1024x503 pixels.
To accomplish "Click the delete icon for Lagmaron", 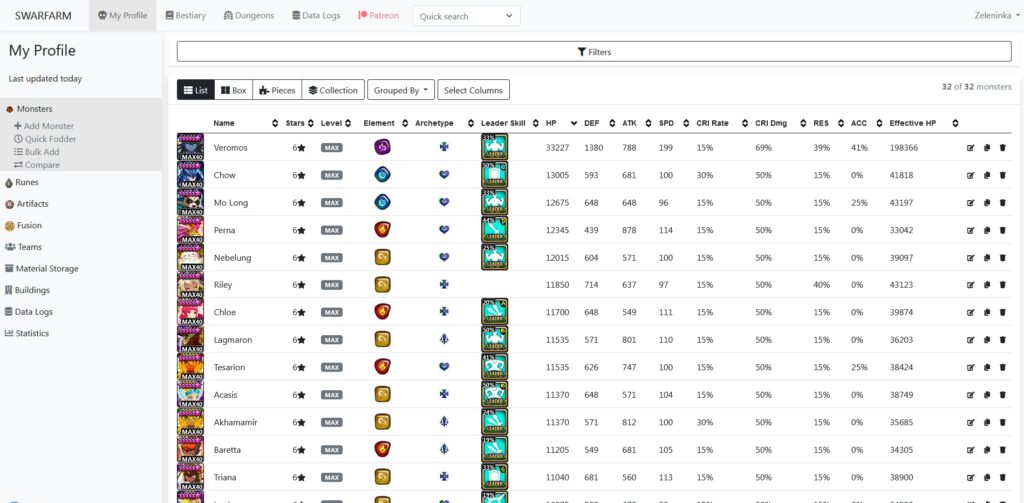I will tap(1002, 340).
